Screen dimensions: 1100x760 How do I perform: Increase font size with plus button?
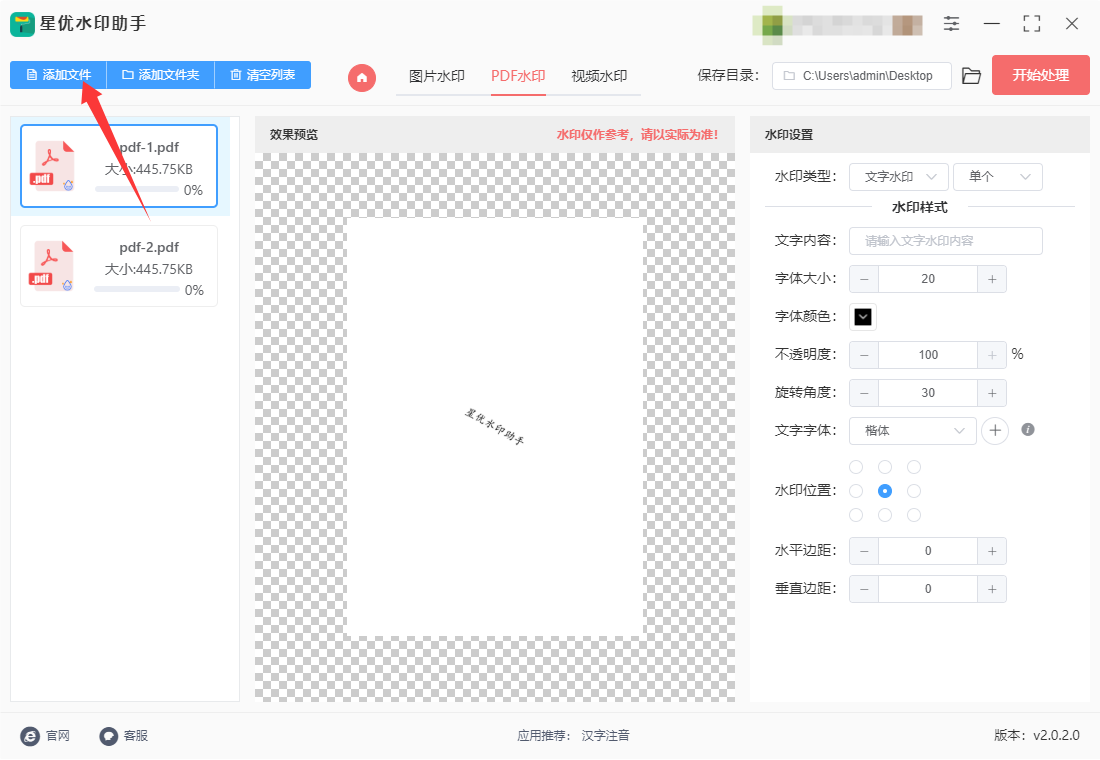pos(992,279)
